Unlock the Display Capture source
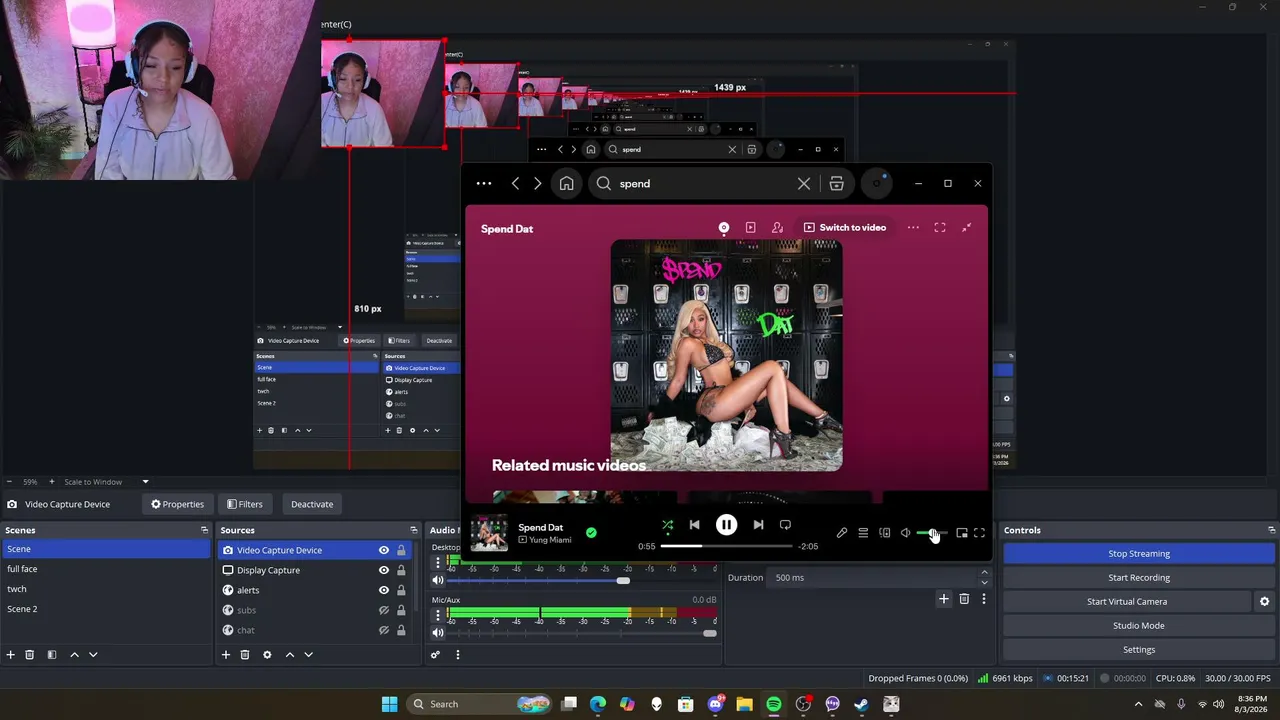 tap(401, 570)
